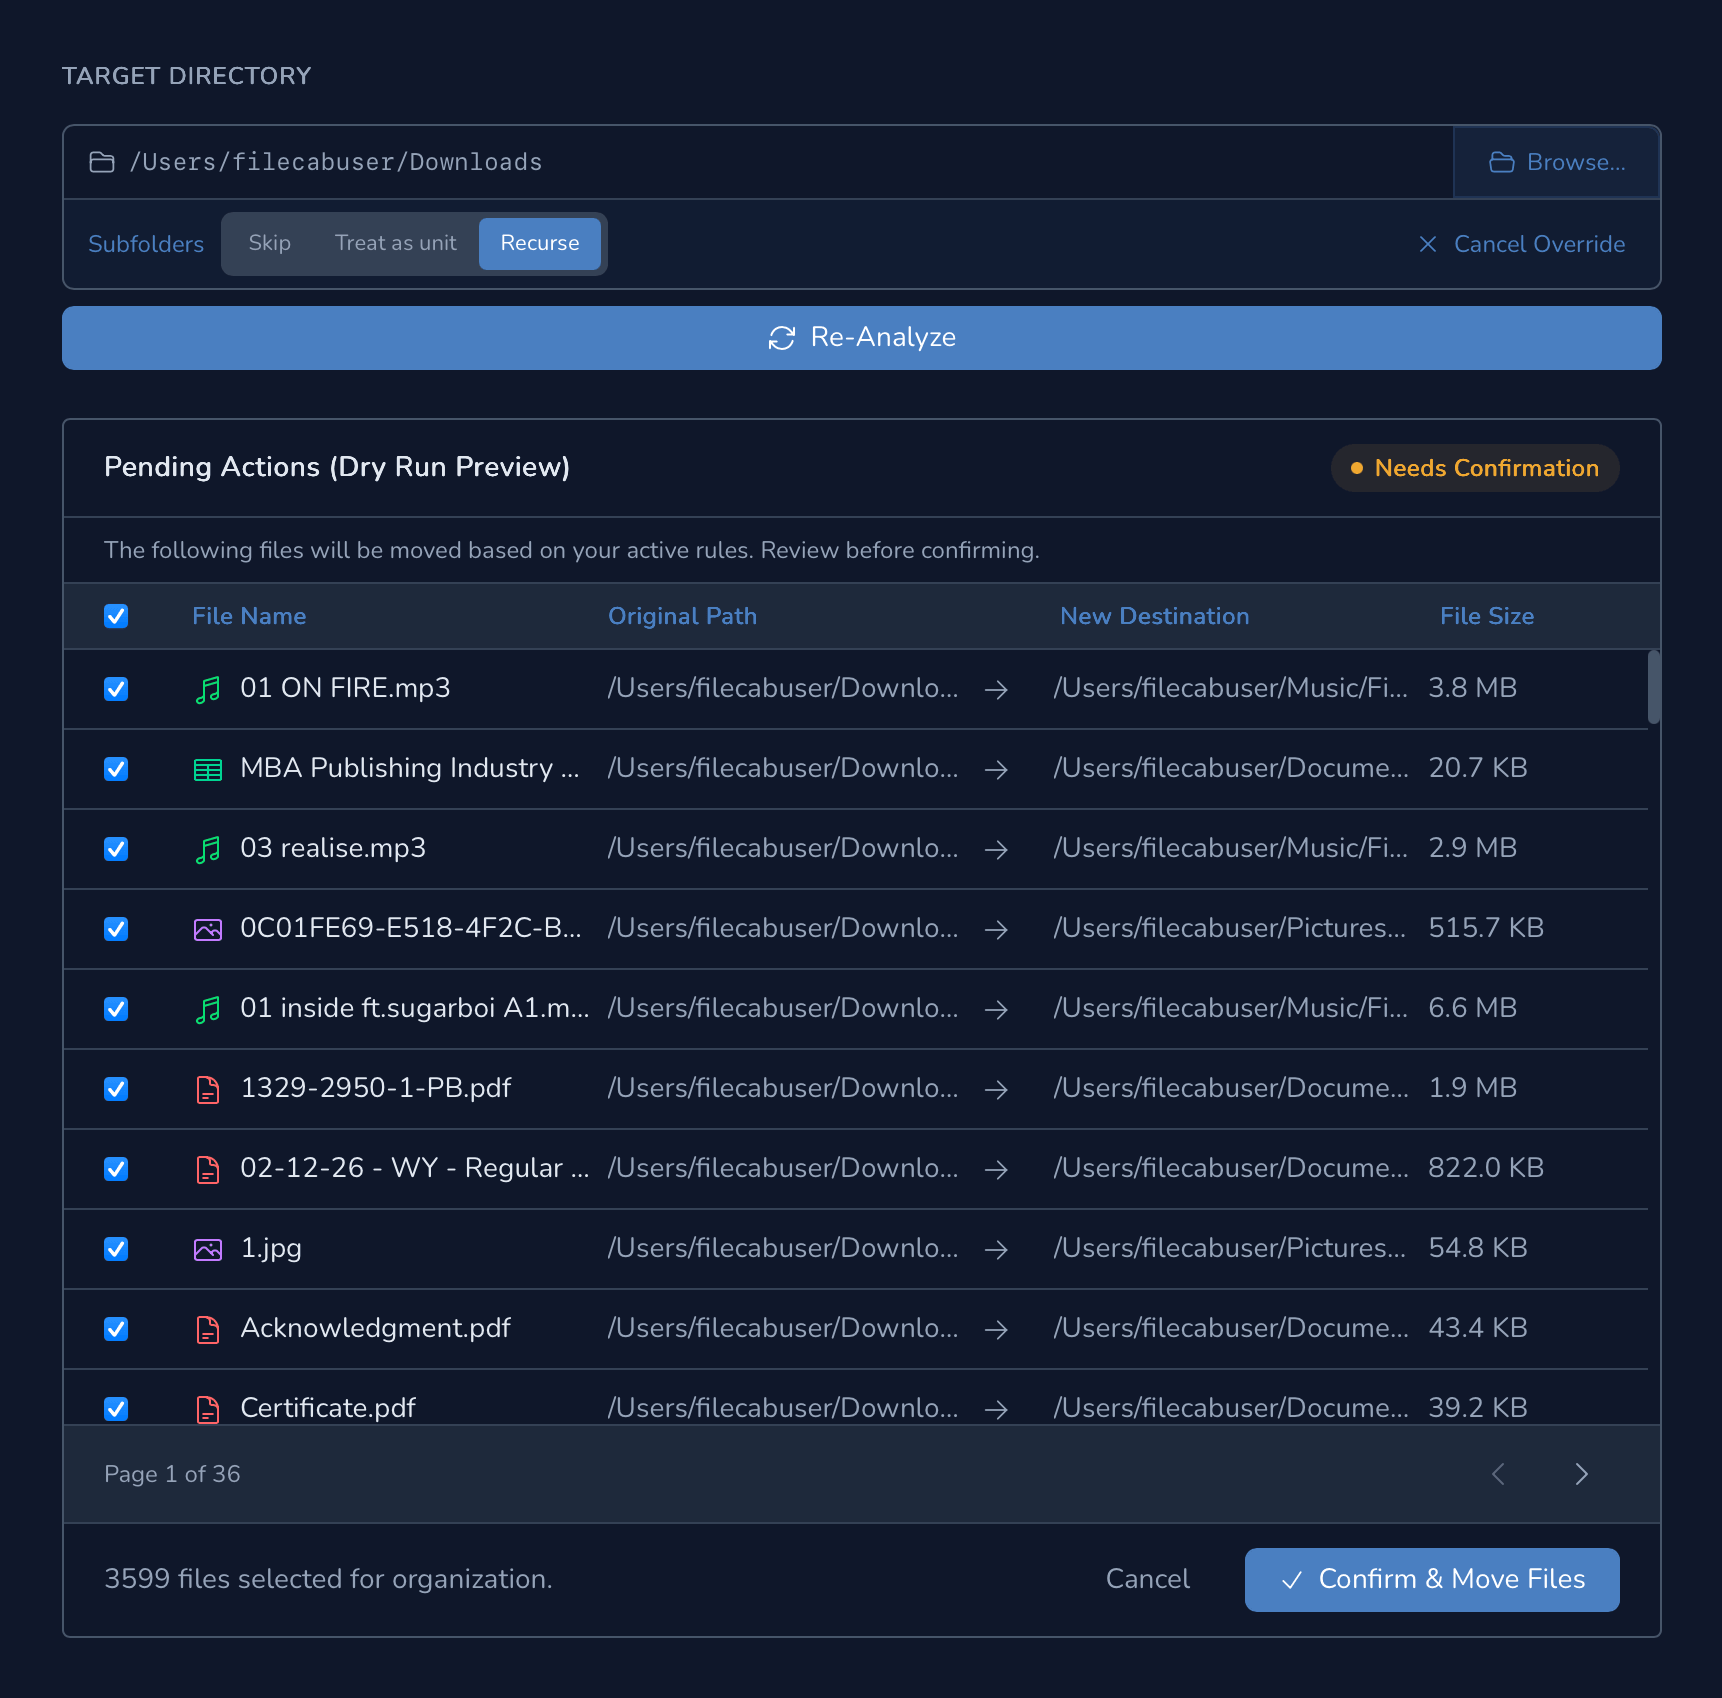
Task: Uncheck the Certificate.pdf checkbox
Action: click(x=116, y=1409)
